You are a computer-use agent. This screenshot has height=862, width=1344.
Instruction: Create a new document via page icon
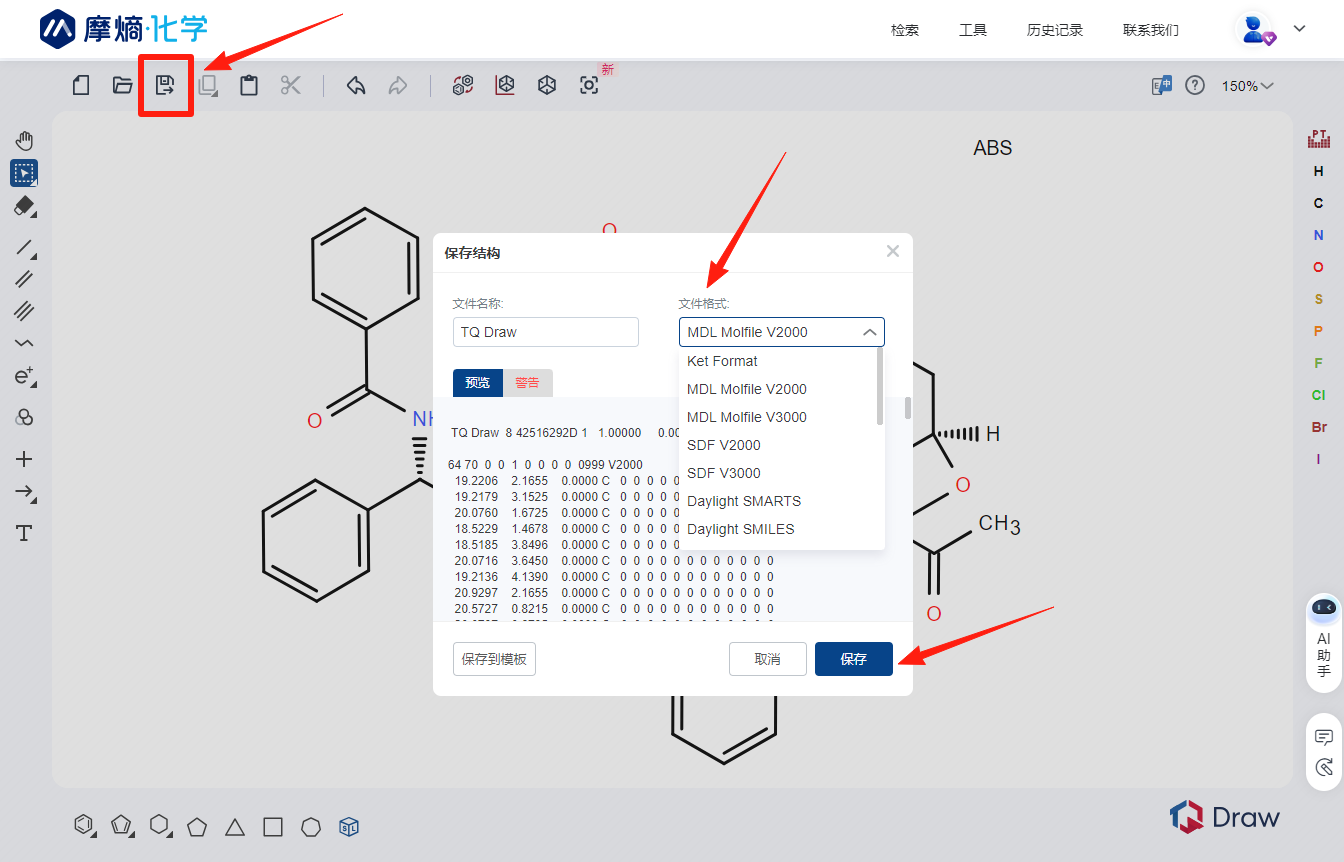click(x=80, y=85)
